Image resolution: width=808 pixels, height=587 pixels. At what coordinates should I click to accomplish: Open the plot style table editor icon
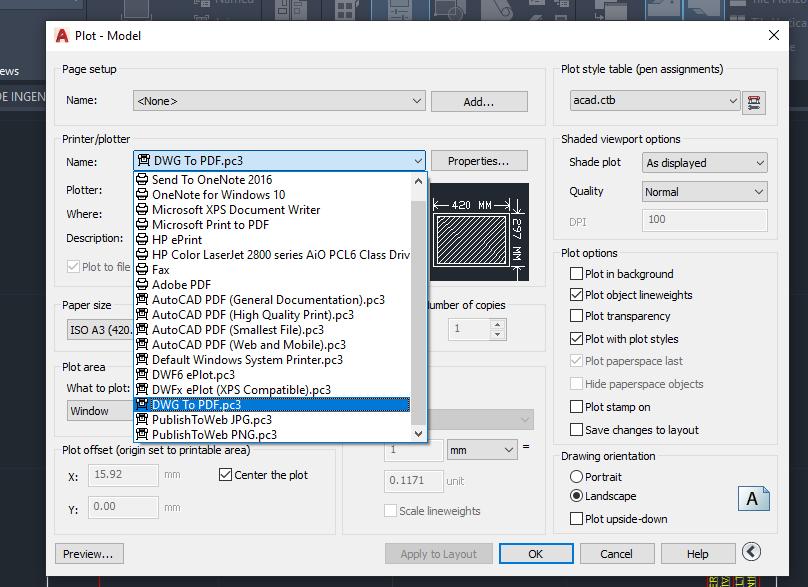(753, 102)
